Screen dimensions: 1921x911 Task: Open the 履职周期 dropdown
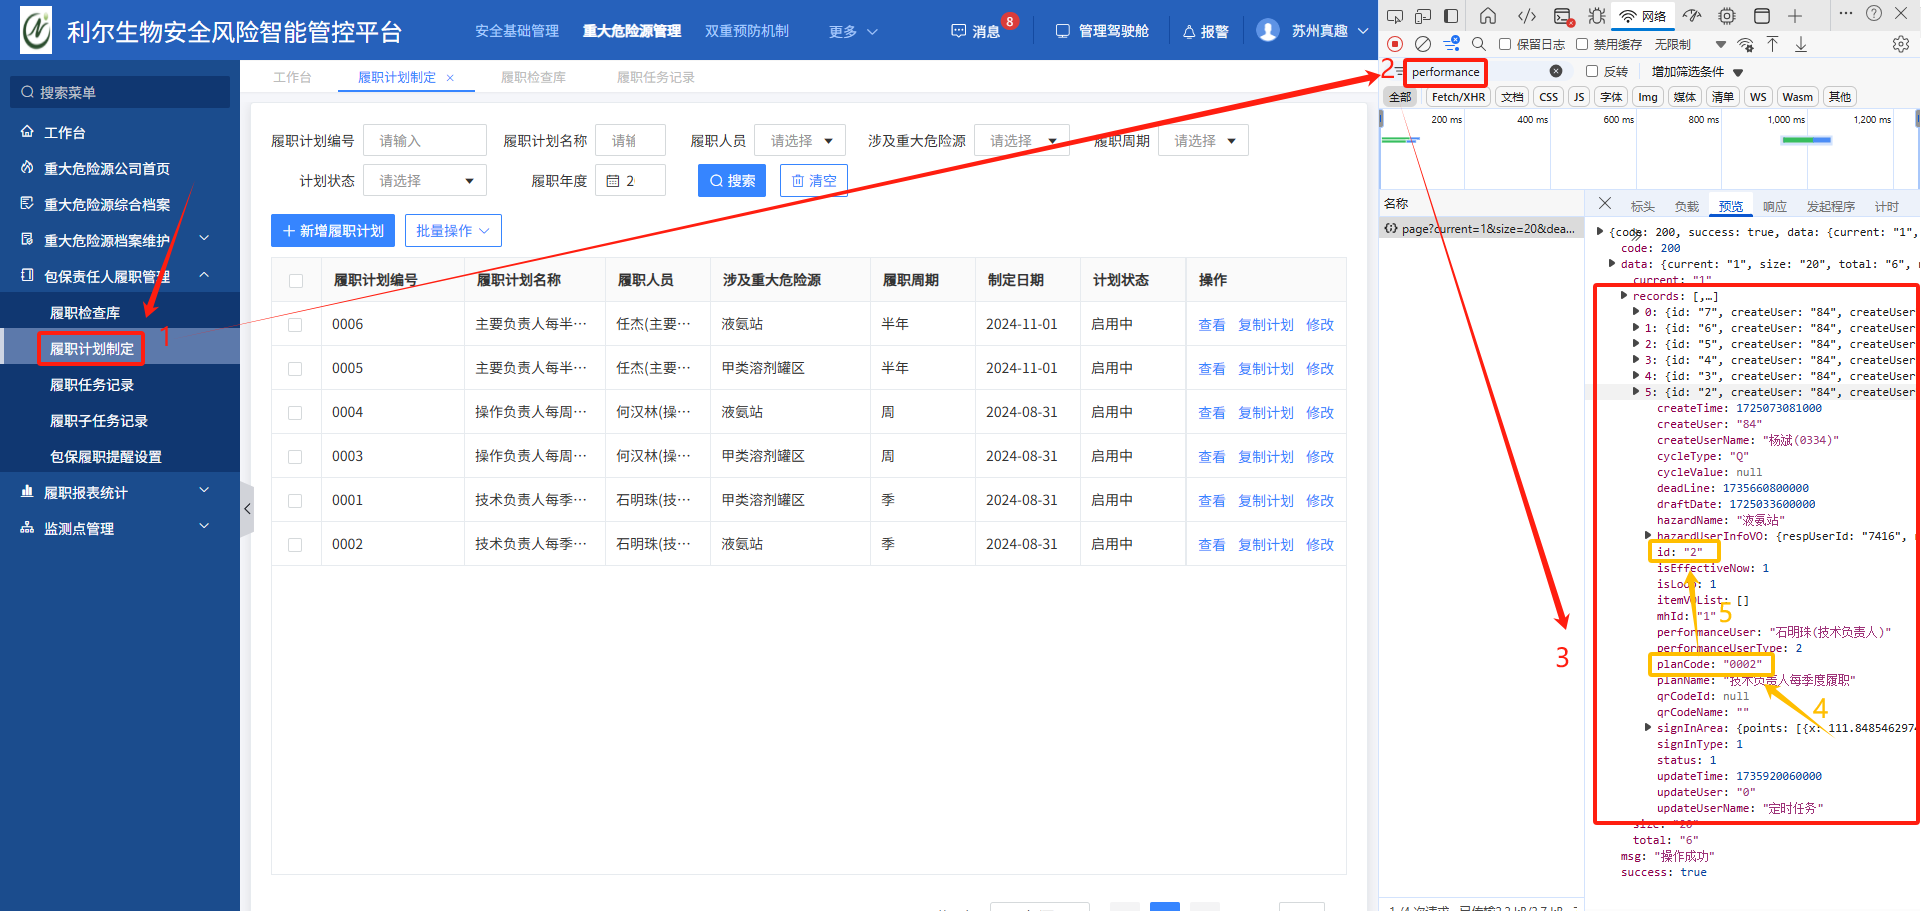pyautogui.click(x=1203, y=140)
